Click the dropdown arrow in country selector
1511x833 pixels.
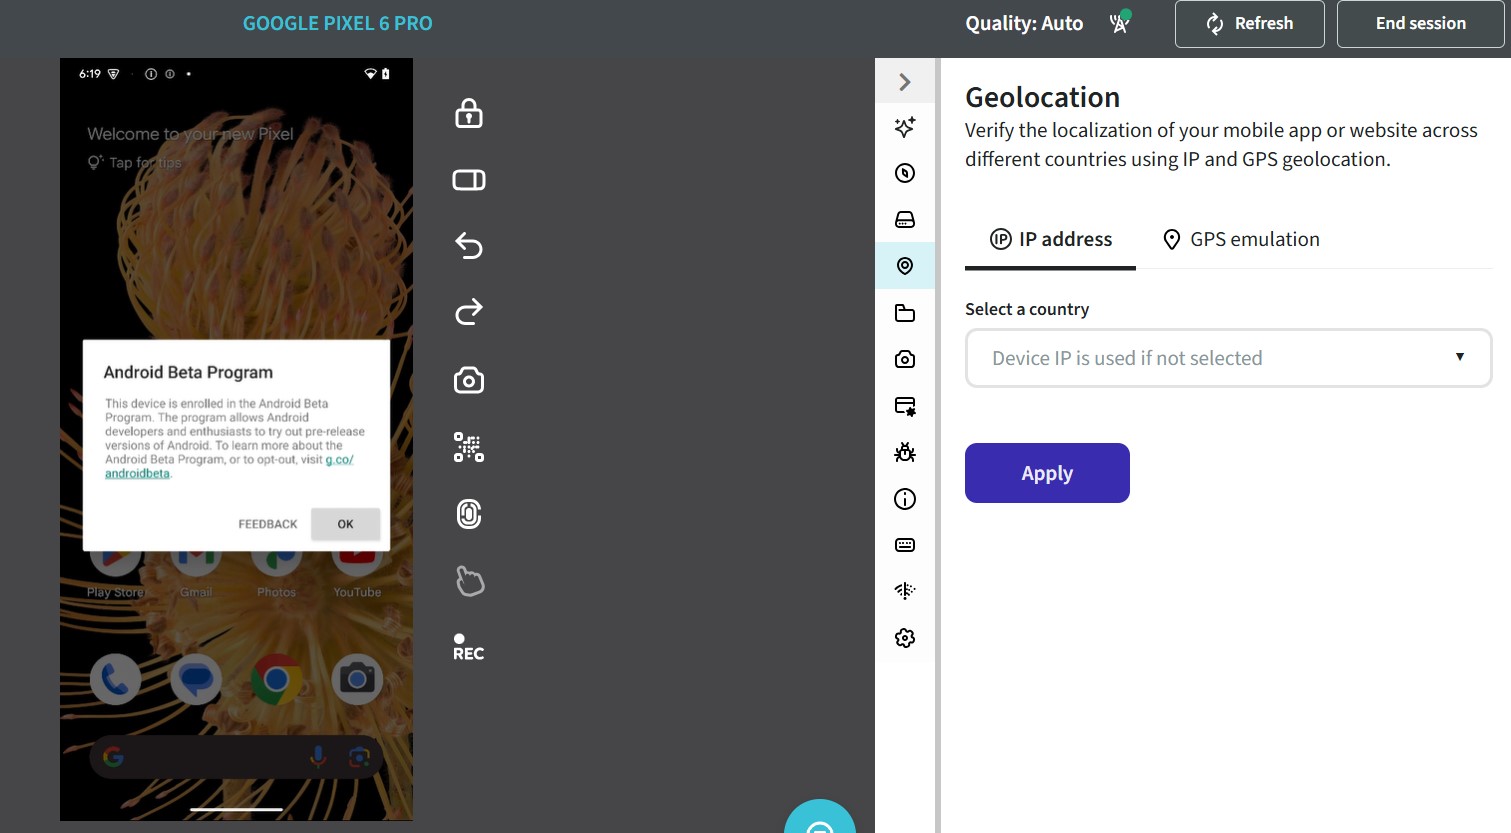[x=1460, y=357]
